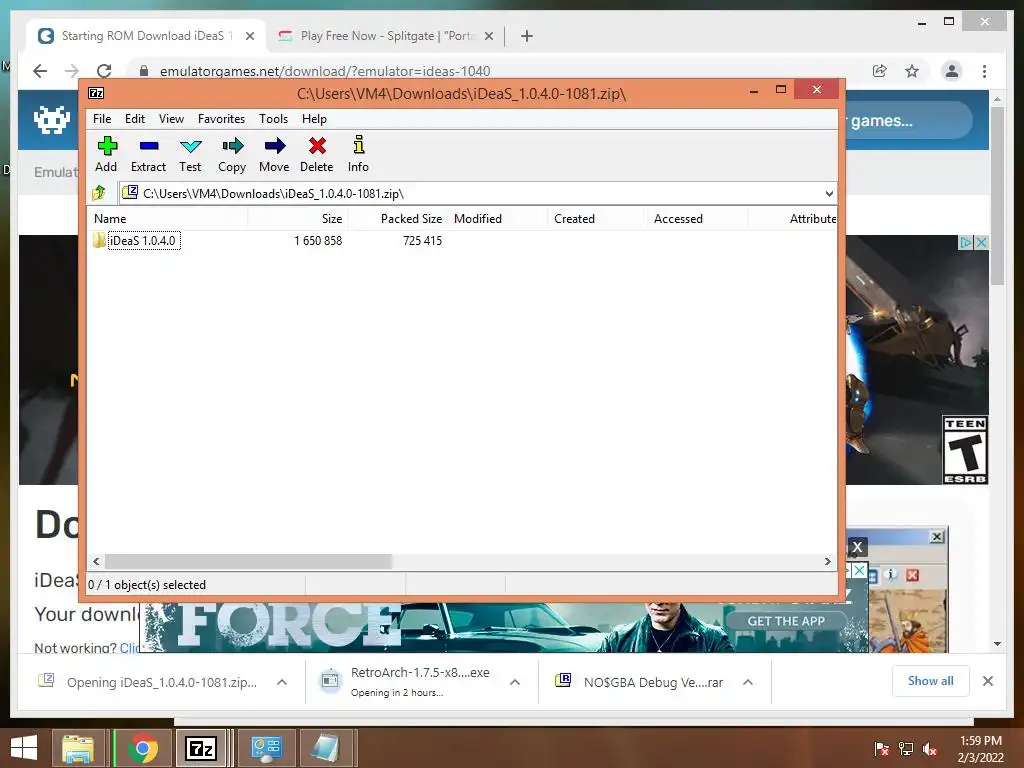Image resolution: width=1024 pixels, height=768 pixels.
Task: Click right arrow of horizontal scrollbar
Action: tap(827, 562)
